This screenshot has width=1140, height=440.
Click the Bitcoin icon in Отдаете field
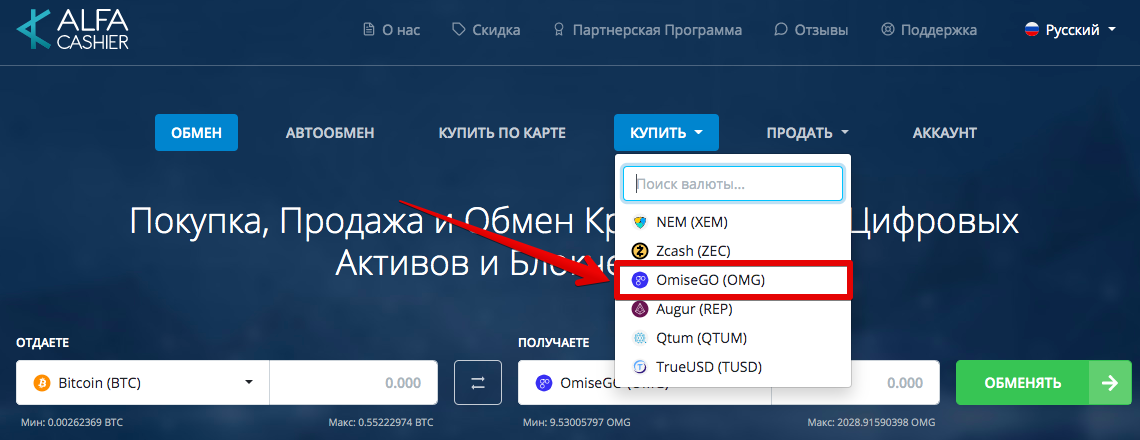(41, 383)
